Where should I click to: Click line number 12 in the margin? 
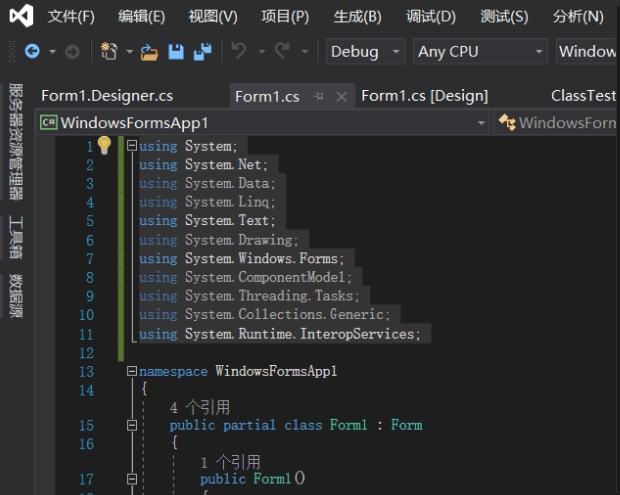pos(87,353)
